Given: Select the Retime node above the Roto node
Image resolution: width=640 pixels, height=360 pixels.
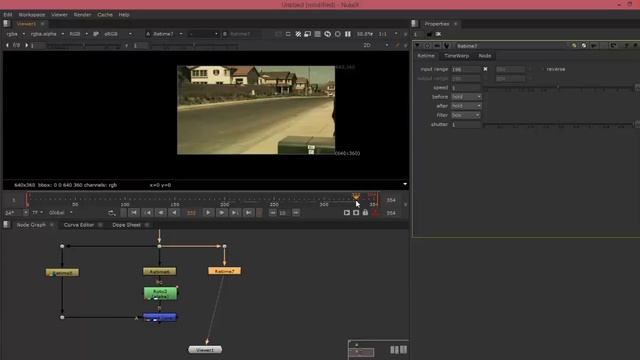Looking at the screenshot, I should [160, 271].
